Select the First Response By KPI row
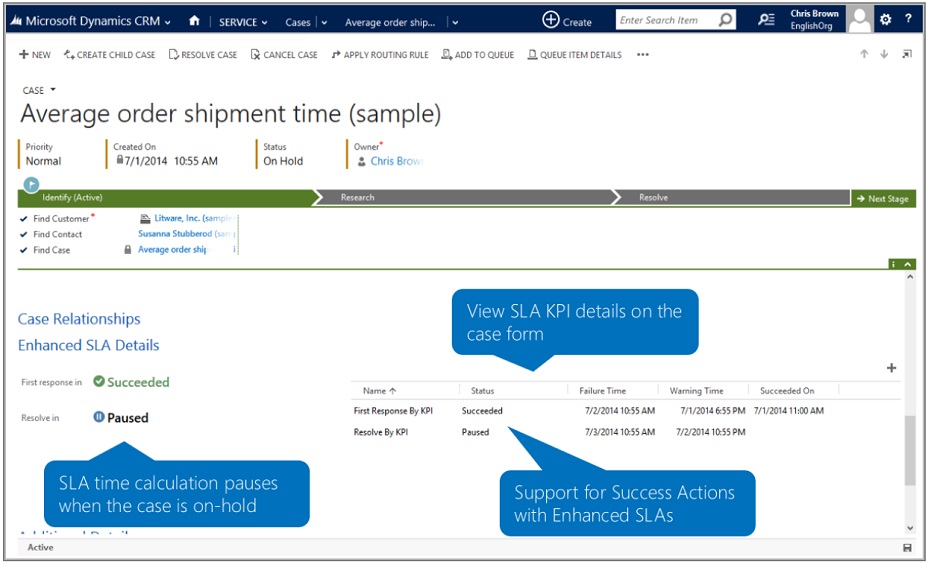 626,411
